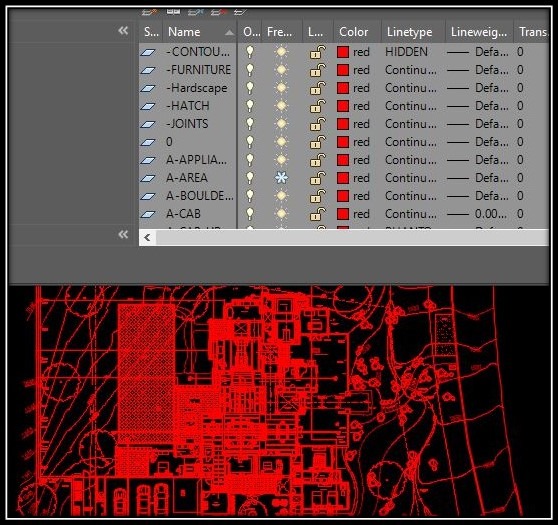Lock the A-CAB layer padlock
Viewport: 558px width, 525px height.
pos(317,214)
